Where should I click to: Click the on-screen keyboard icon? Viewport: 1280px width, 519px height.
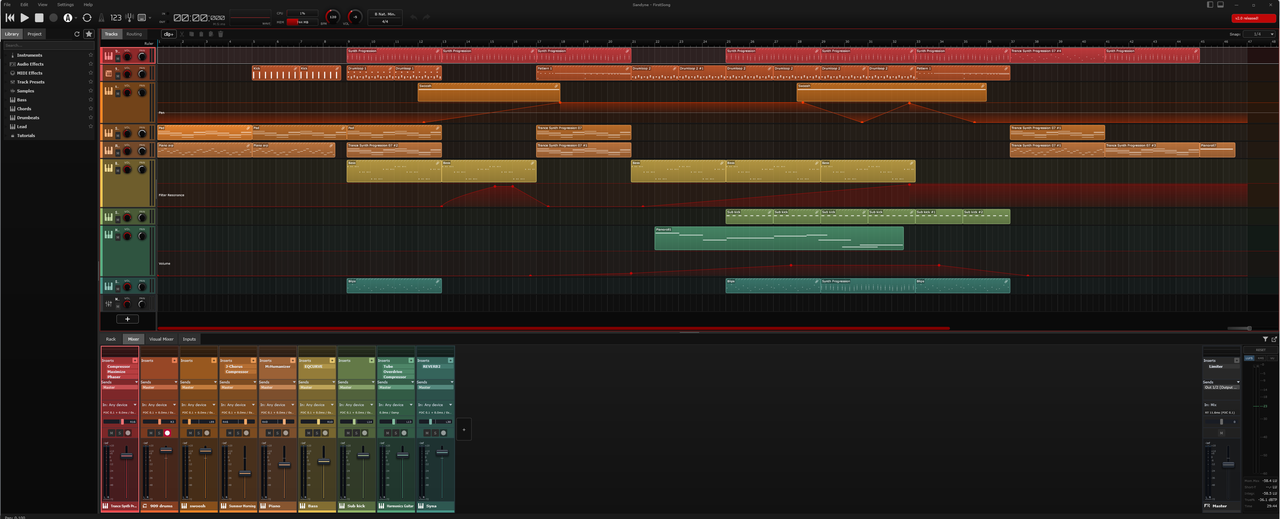click(142, 17)
